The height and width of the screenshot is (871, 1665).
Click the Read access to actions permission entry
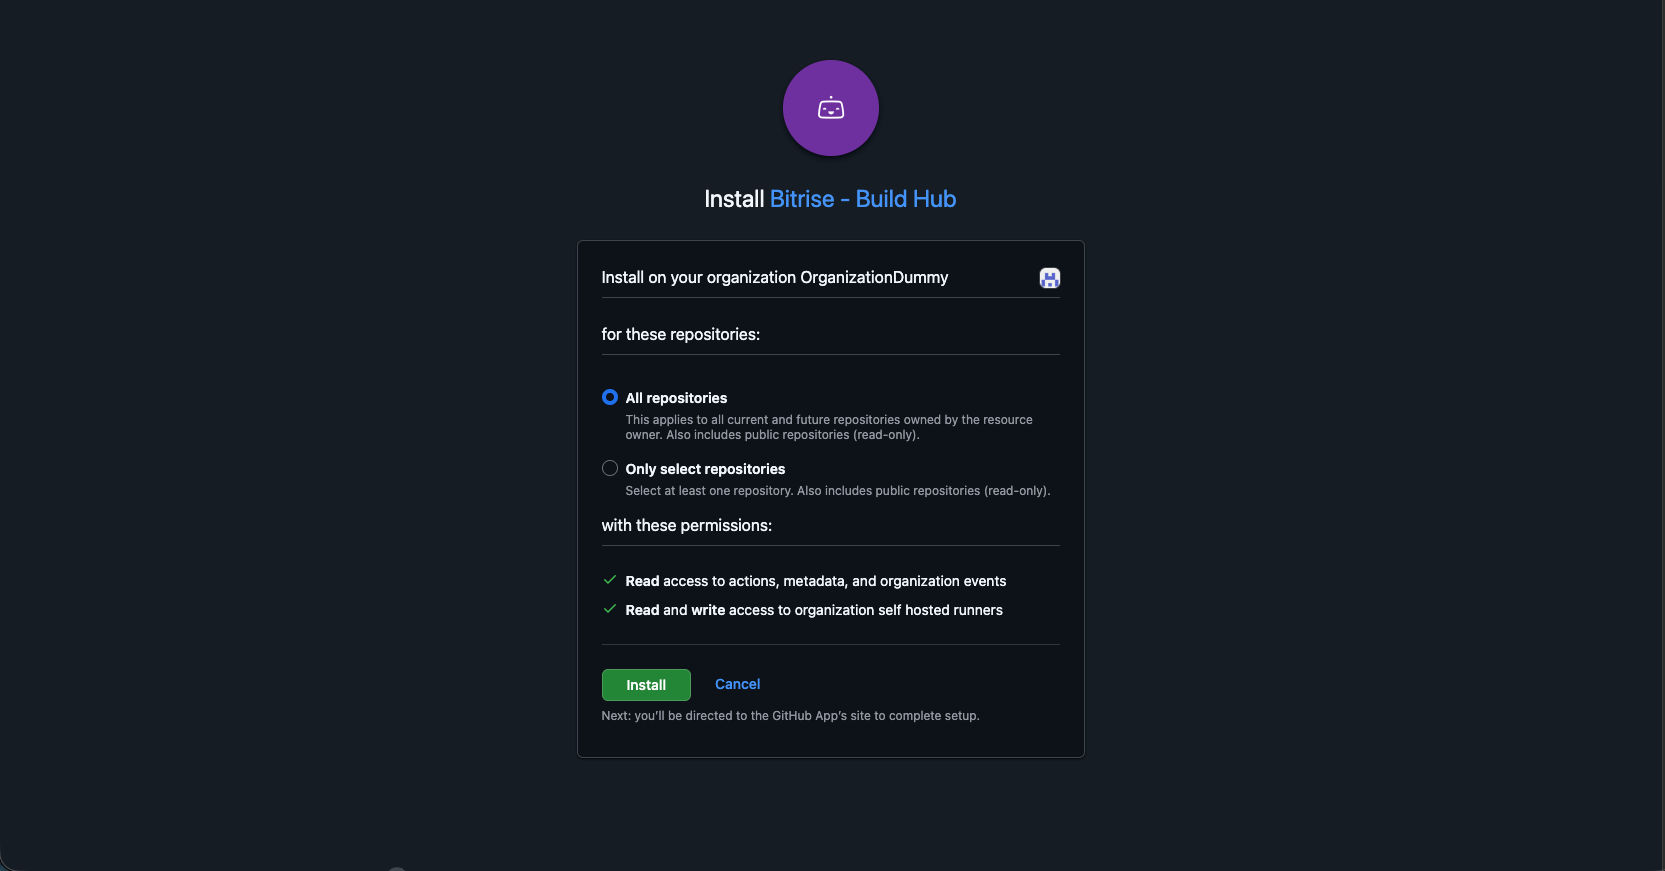816,580
